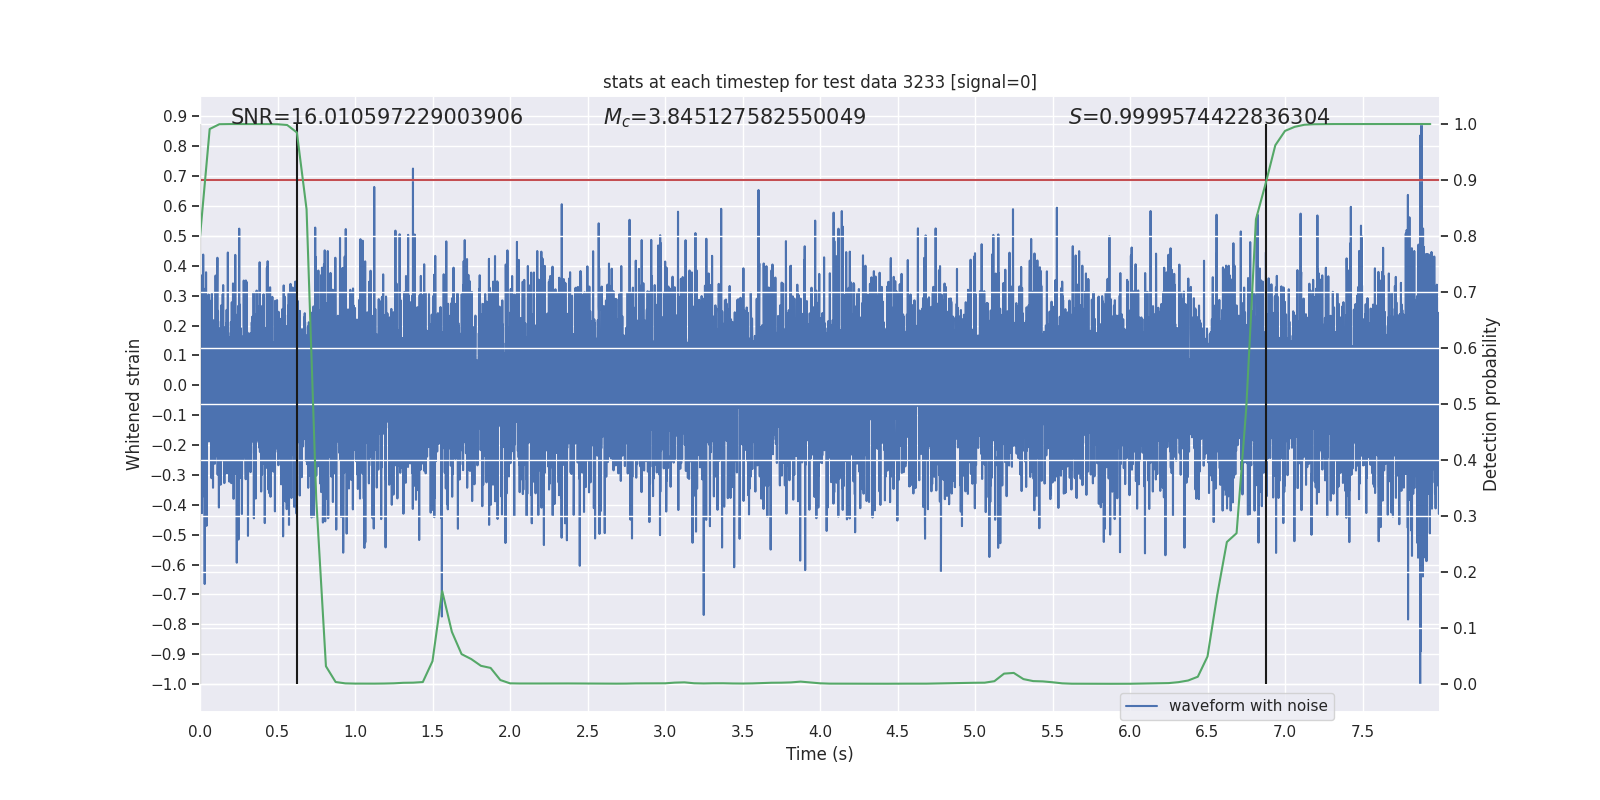Viewport: 1600px width, 800px height.
Task: Click the right axis tick label 1.0
Action: click(1464, 125)
